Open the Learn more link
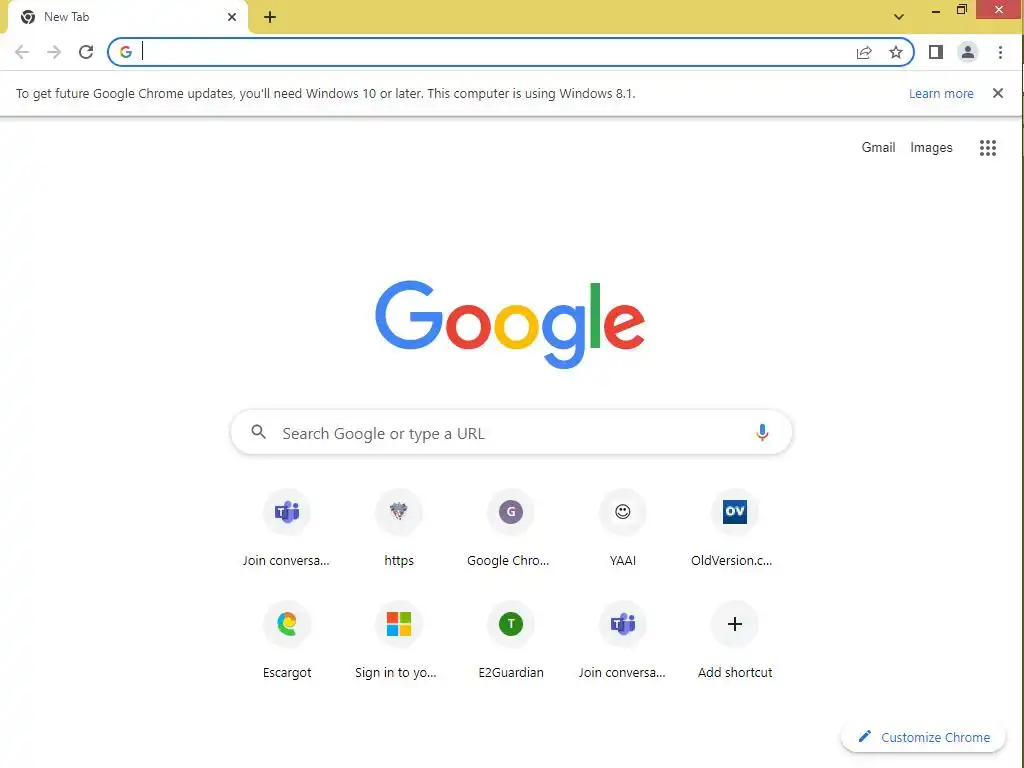Image resolution: width=1024 pixels, height=768 pixels. click(941, 93)
